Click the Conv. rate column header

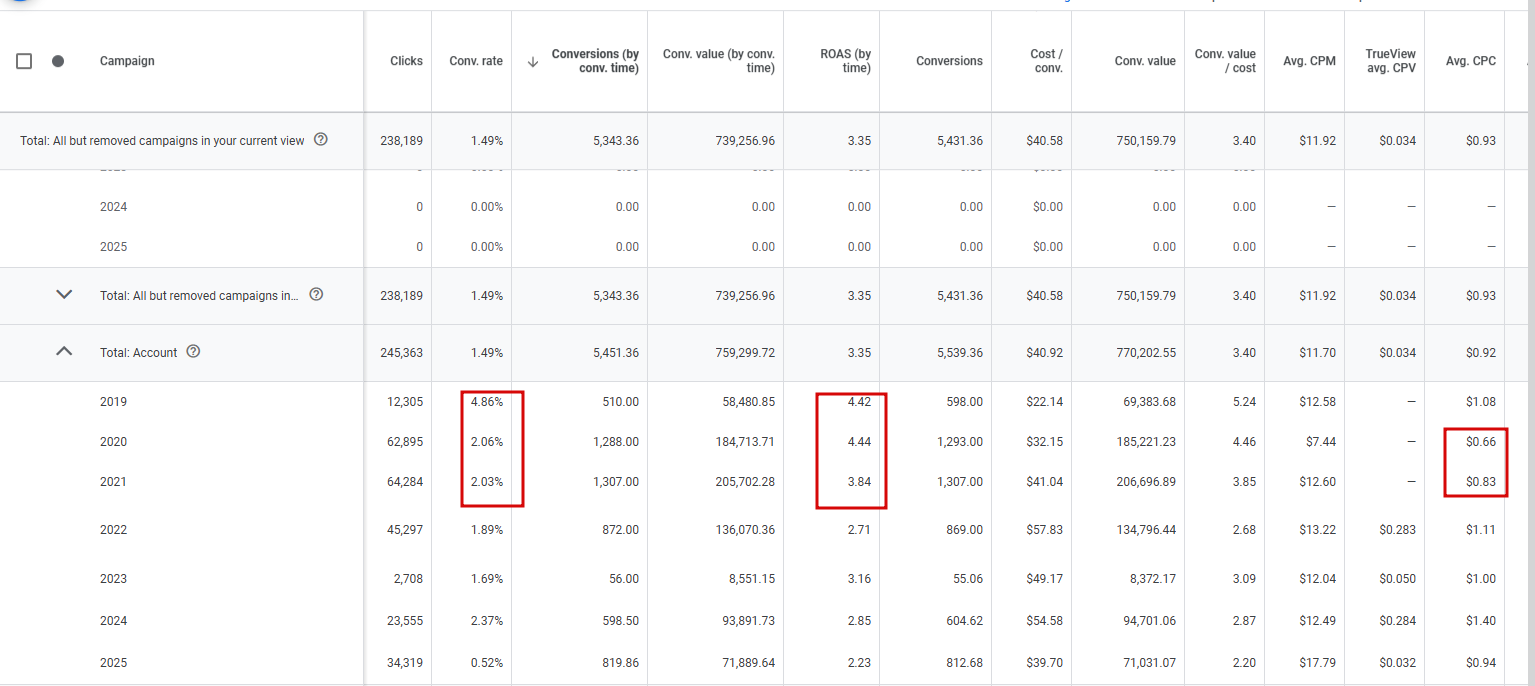click(x=476, y=61)
